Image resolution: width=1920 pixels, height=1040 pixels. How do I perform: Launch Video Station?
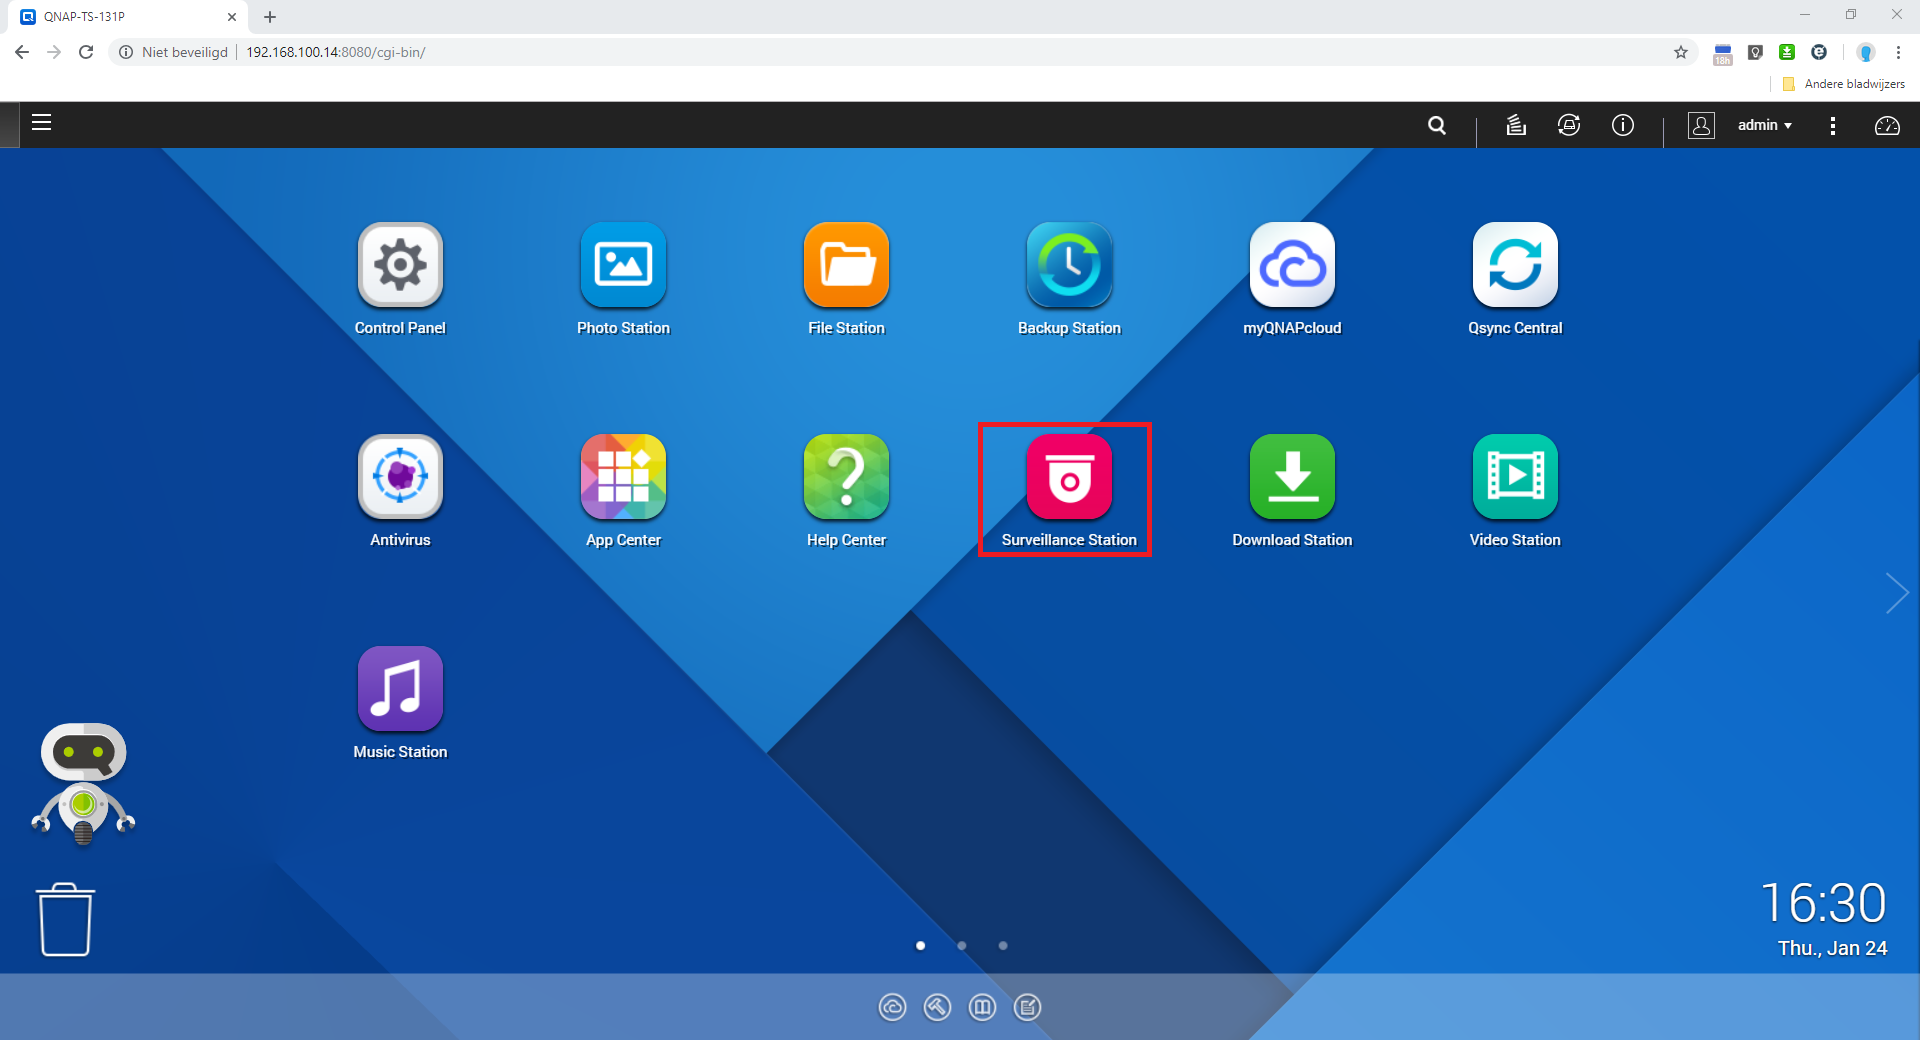point(1515,477)
